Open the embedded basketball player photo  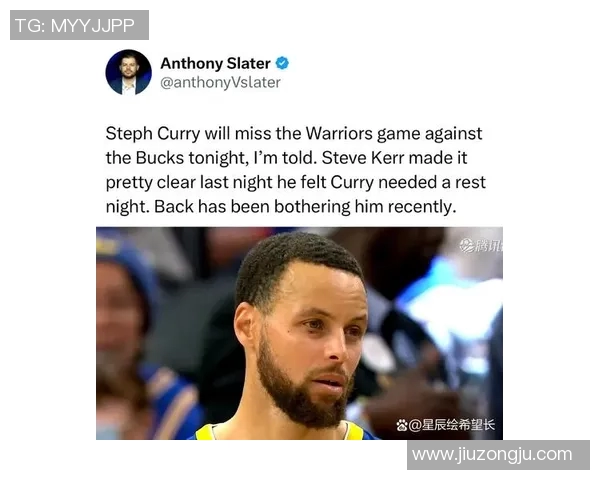(x=299, y=333)
